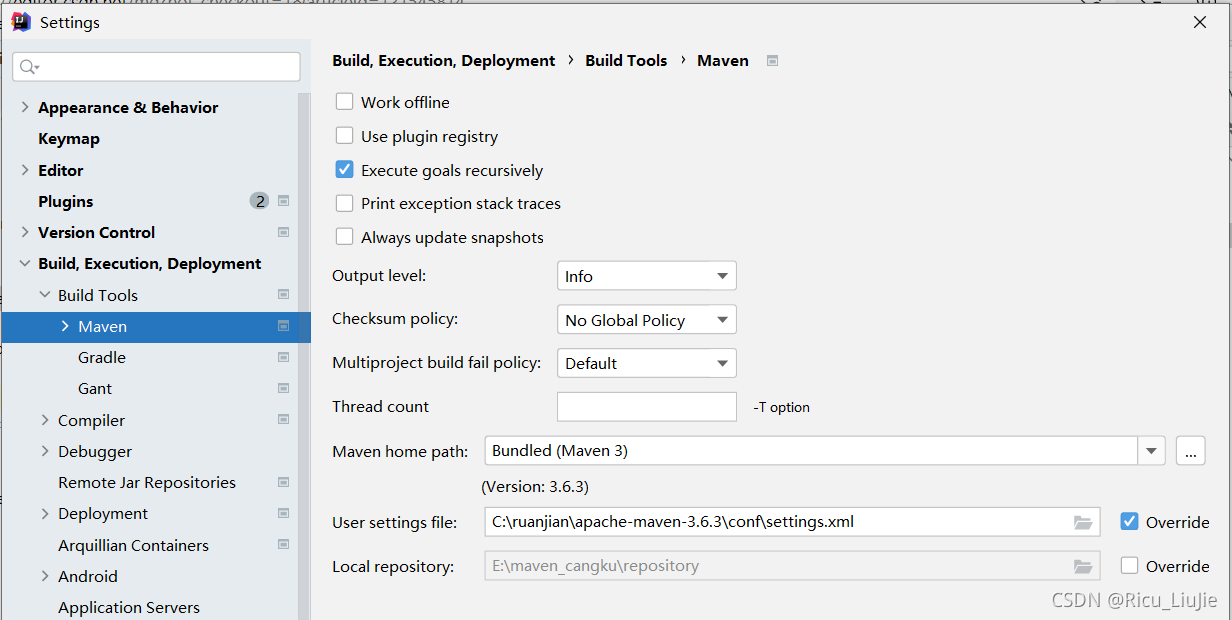Expand the Android node
This screenshot has height=620, width=1232.
[45, 576]
